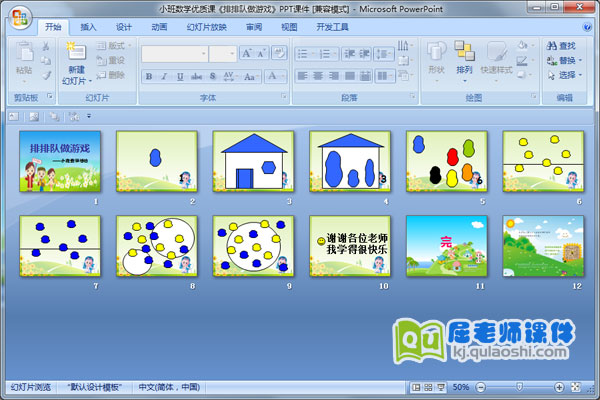The image size is (600, 400).
Task: Open the font size dropdown
Action: click(x=232, y=54)
